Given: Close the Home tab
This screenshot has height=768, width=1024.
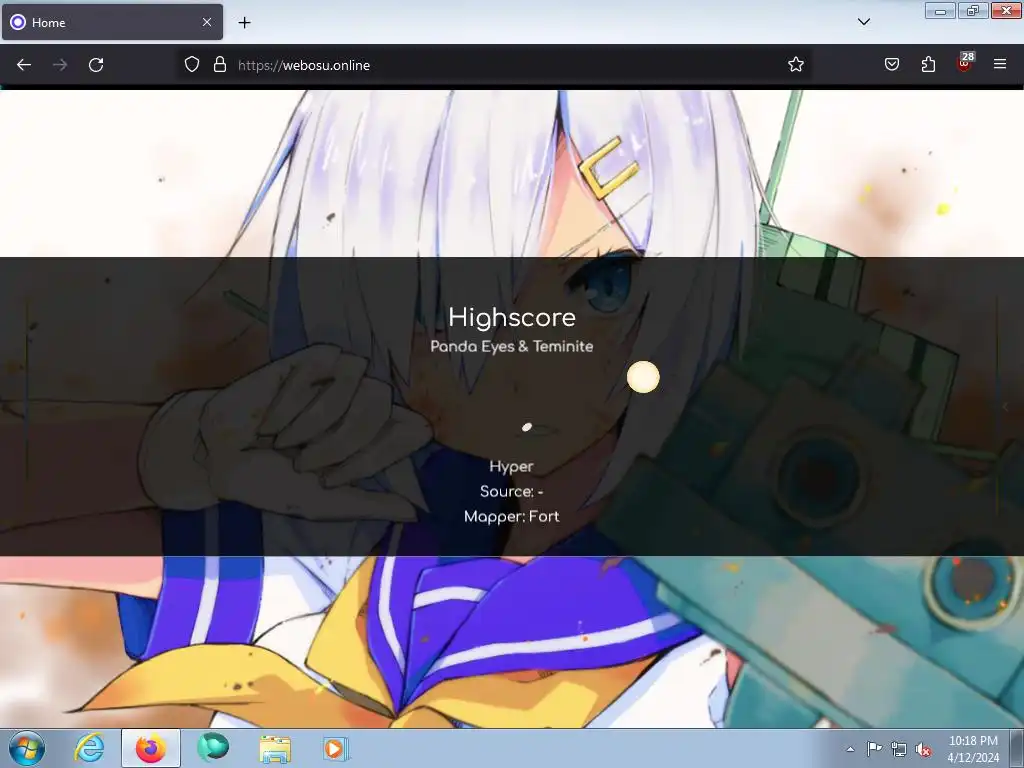Looking at the screenshot, I should pos(207,22).
